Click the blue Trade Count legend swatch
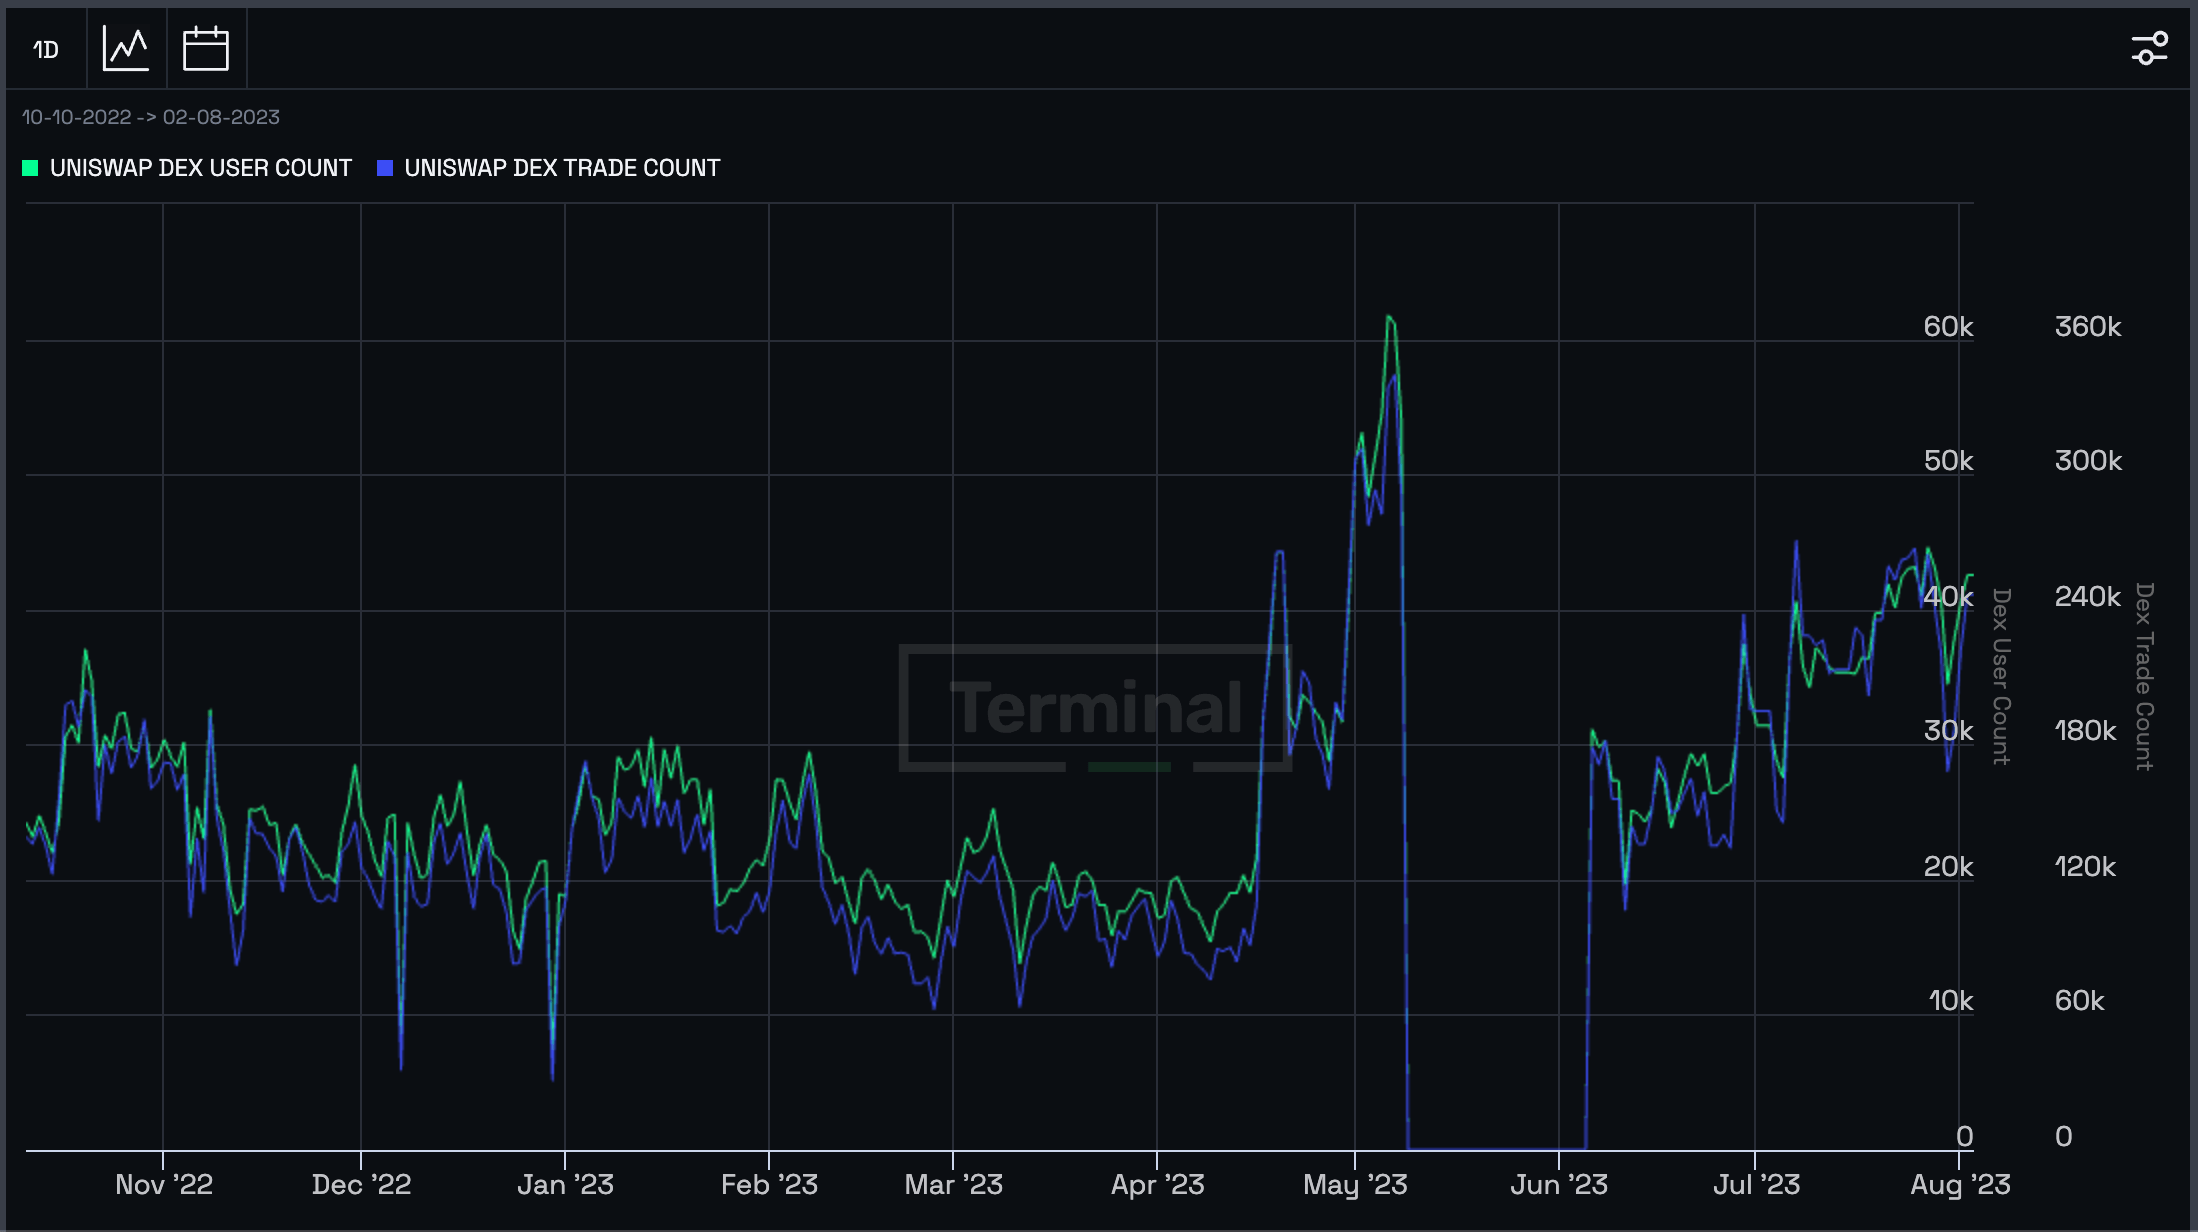This screenshot has width=2198, height=1232. tap(385, 168)
